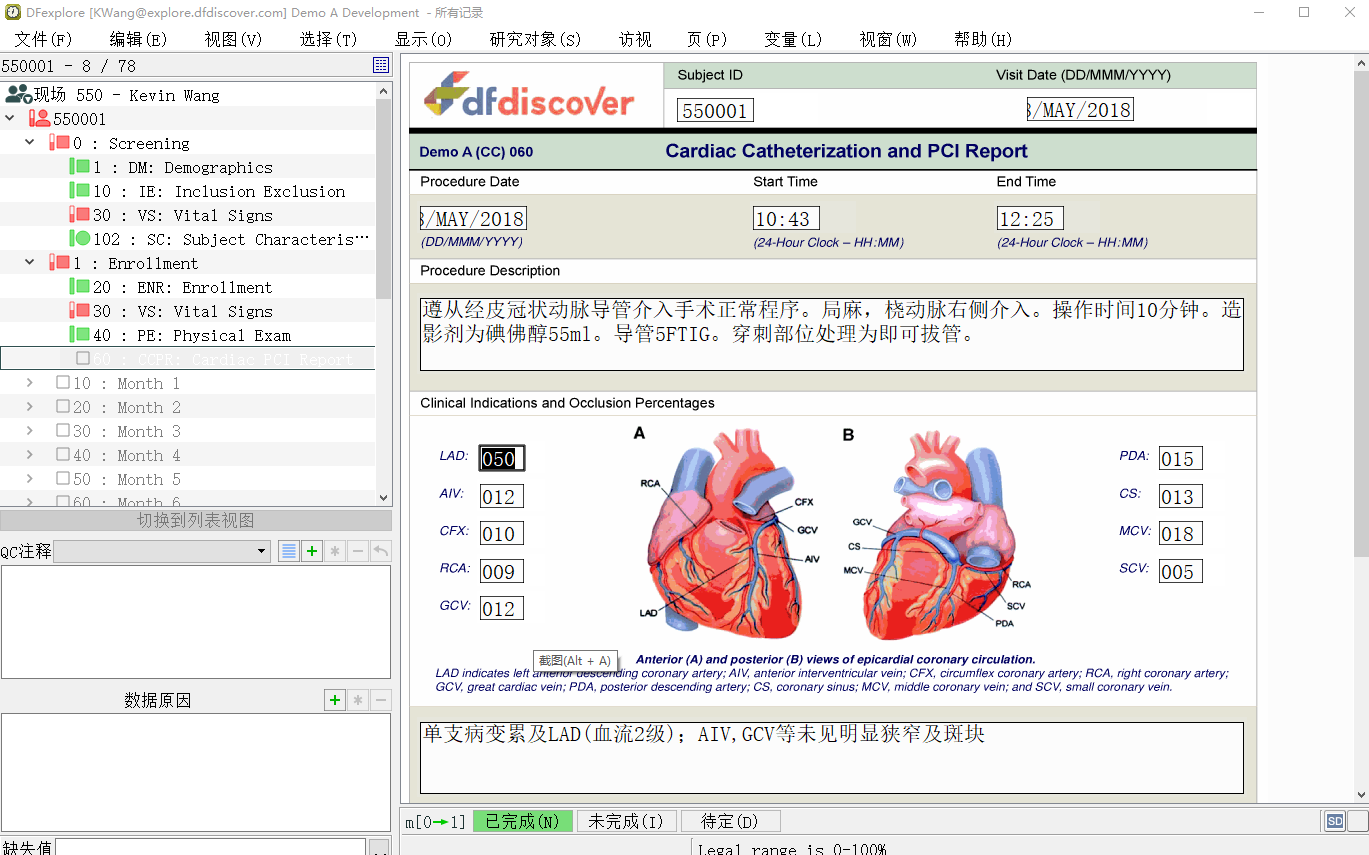Click the red status icon of Enrollment's VS: Vital Signs

(79, 311)
